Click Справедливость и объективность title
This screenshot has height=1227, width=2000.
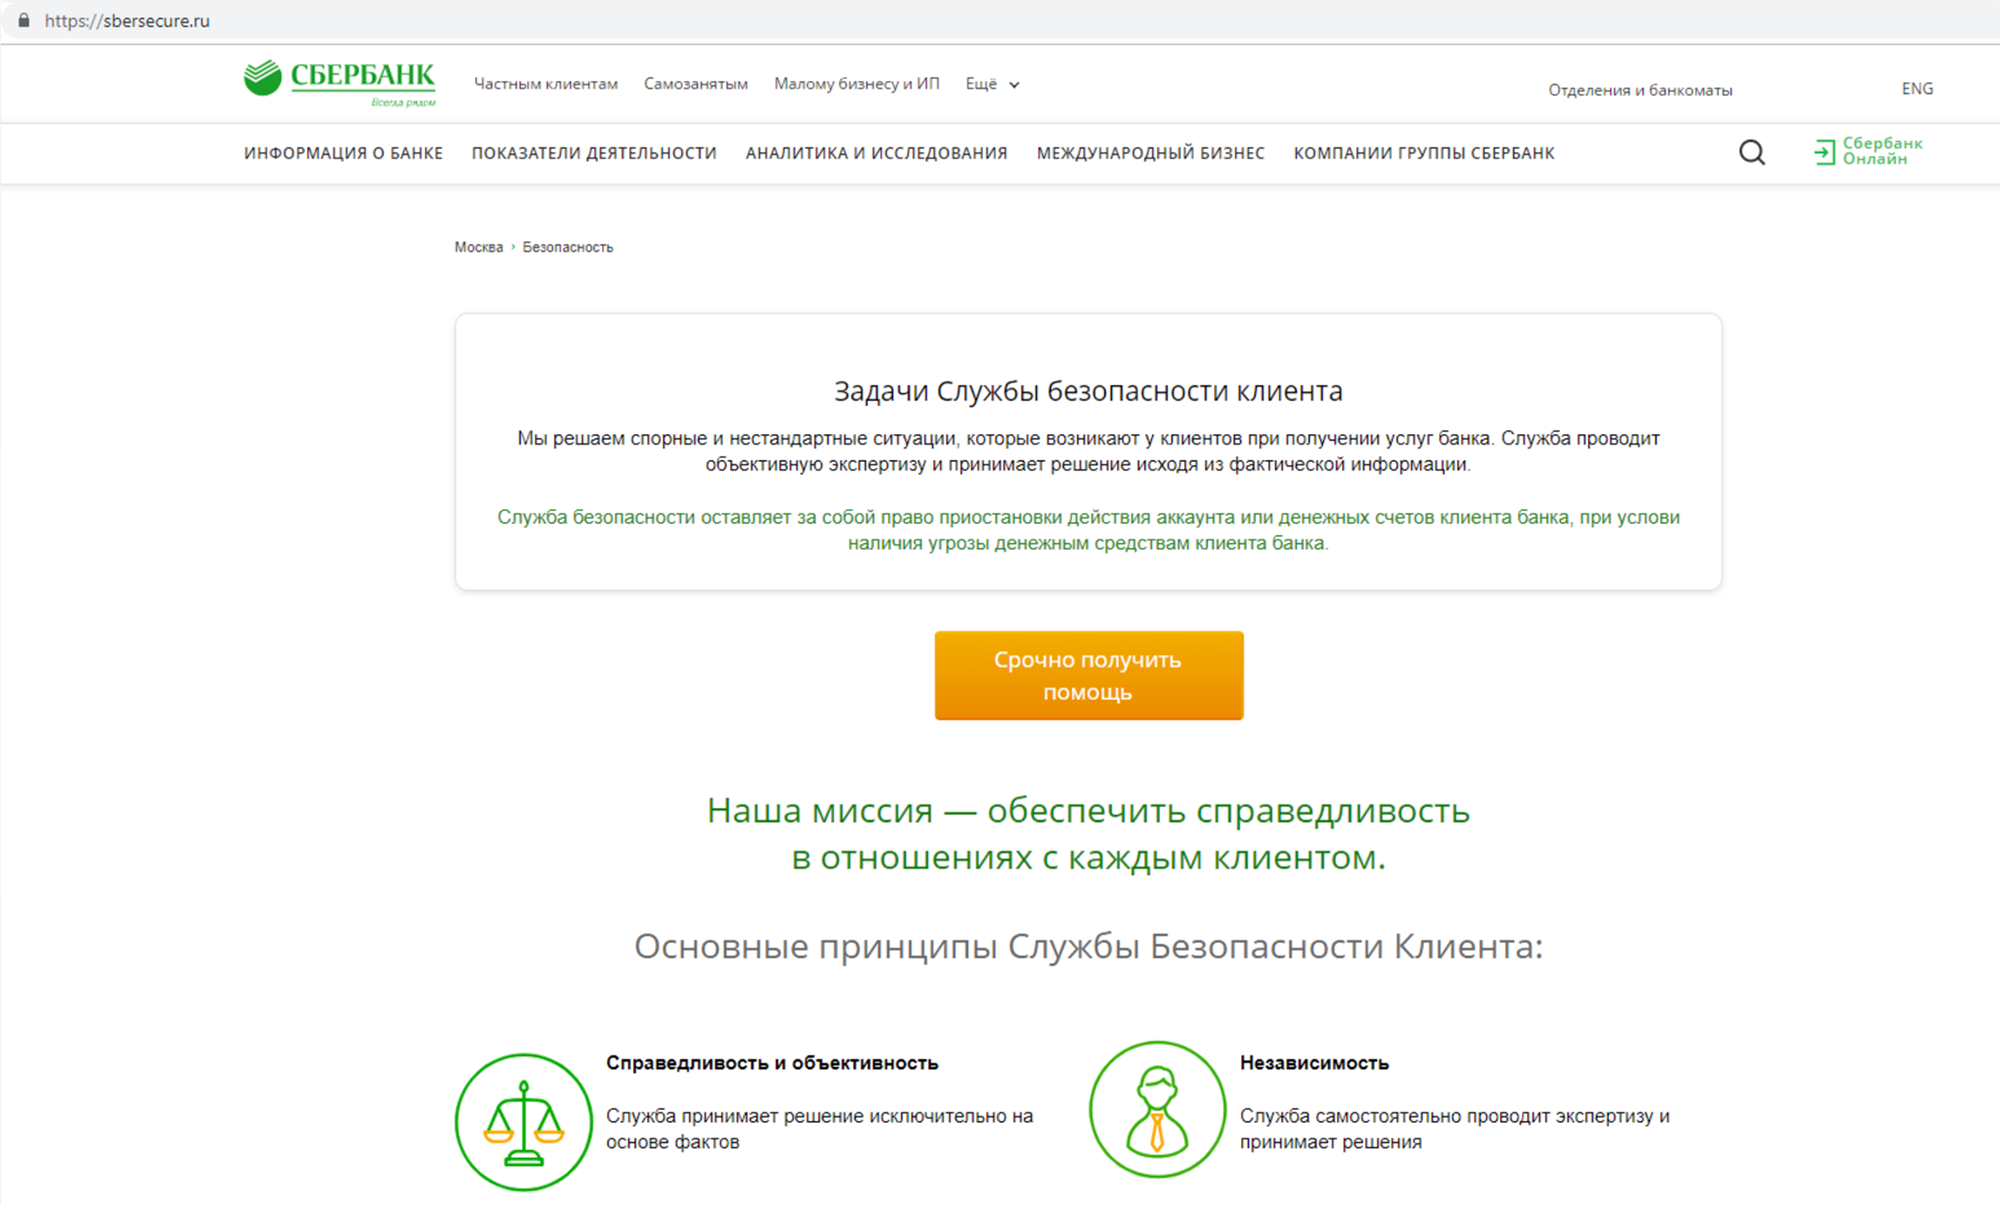coord(772,1063)
